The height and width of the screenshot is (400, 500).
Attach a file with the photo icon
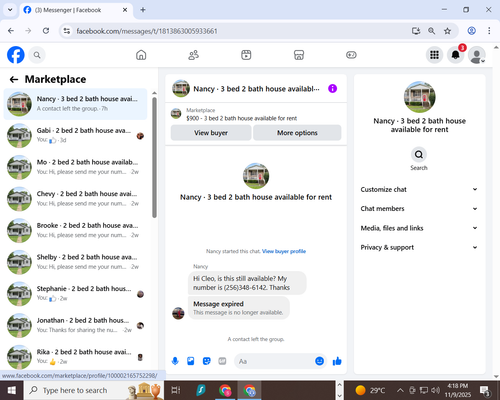(x=191, y=361)
